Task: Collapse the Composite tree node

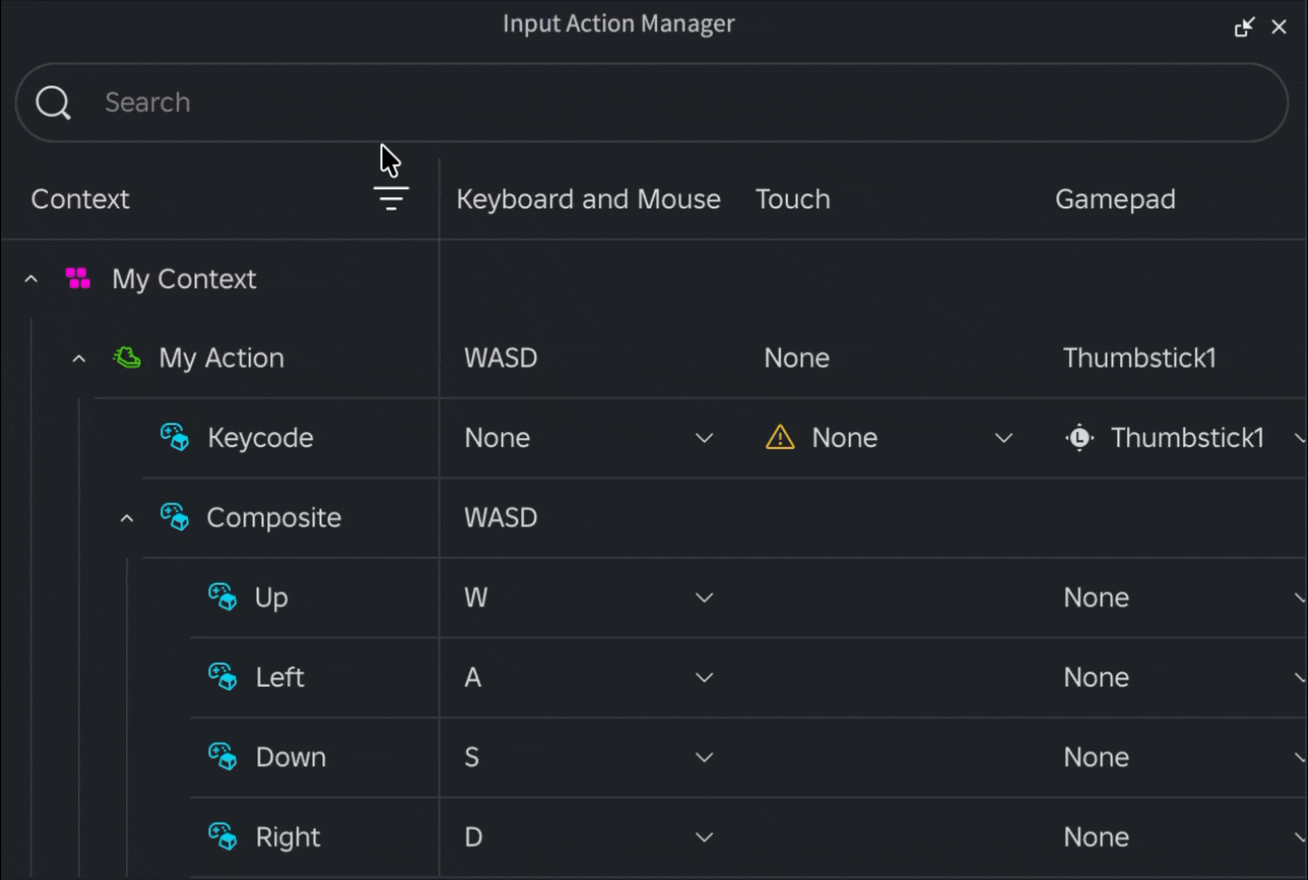Action: [127, 518]
